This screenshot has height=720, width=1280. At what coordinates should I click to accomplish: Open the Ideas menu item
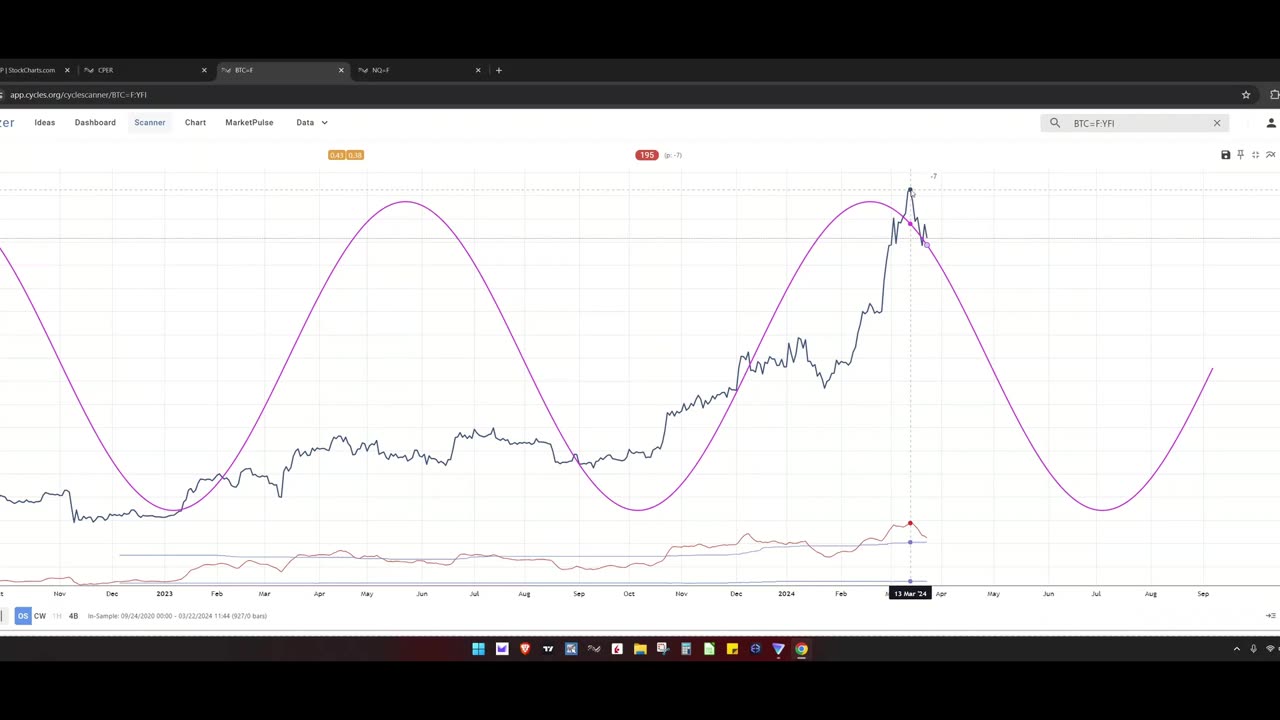coord(45,122)
